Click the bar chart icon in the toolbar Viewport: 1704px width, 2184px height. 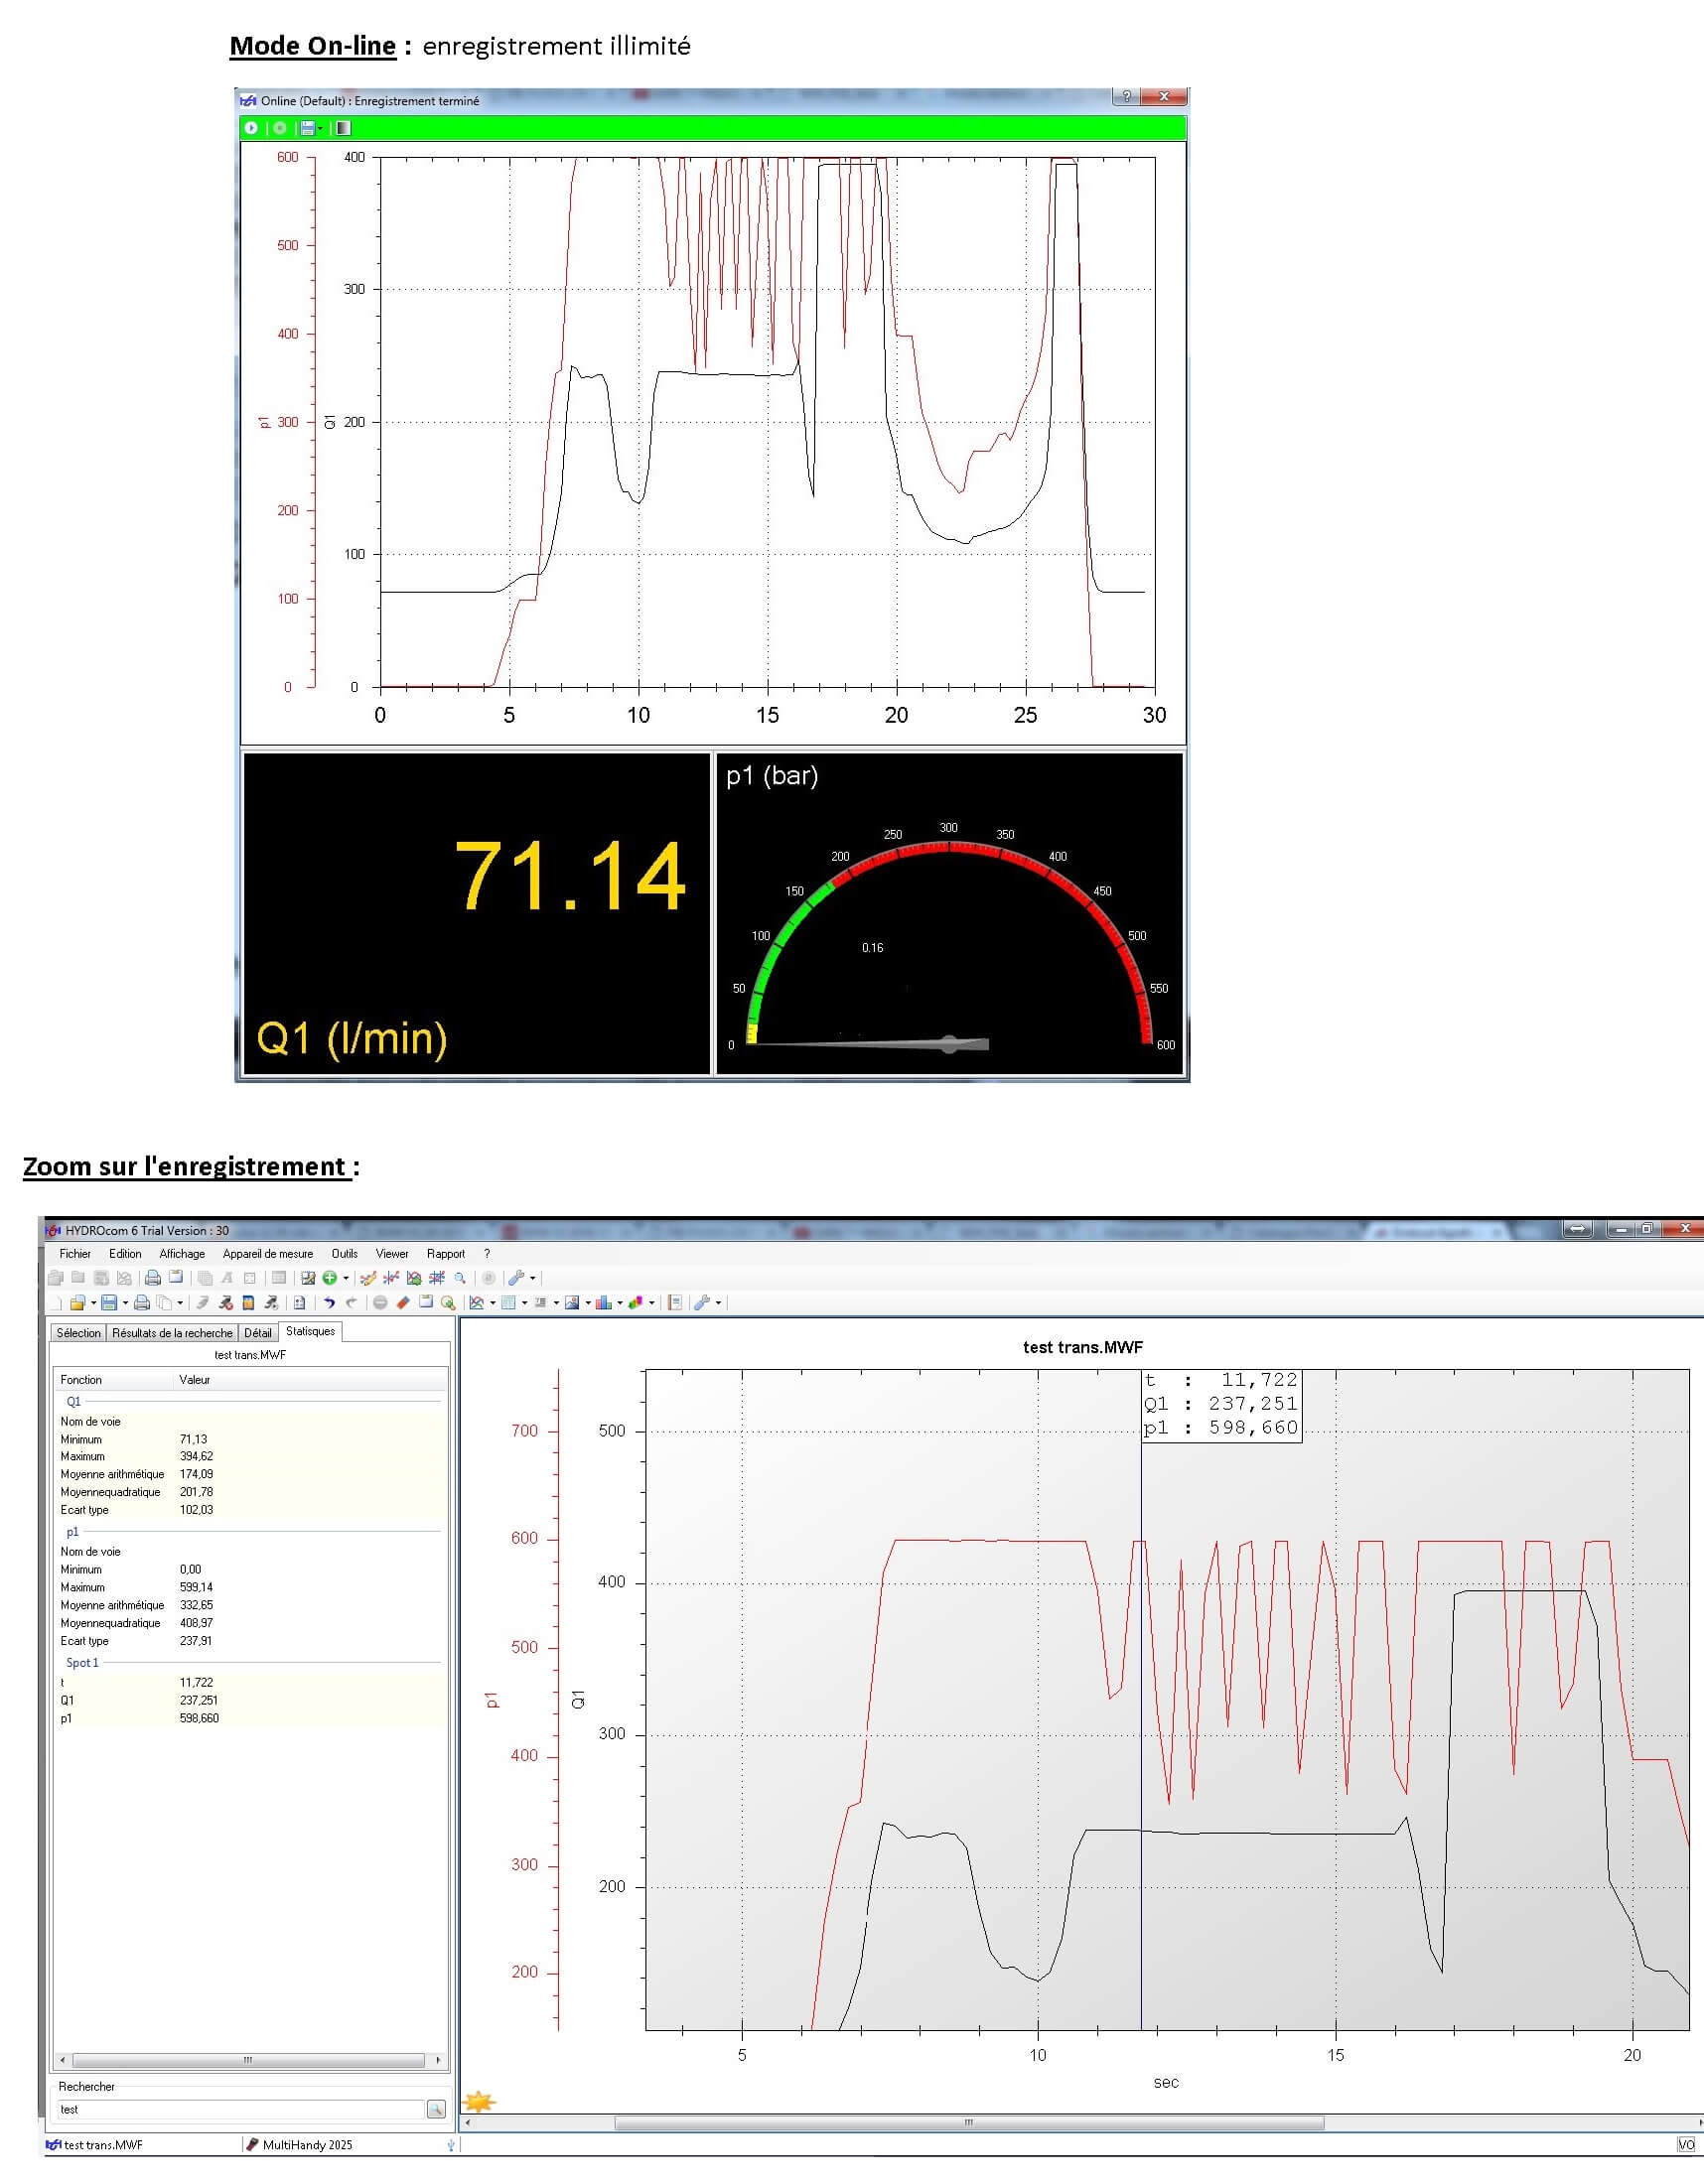click(603, 1303)
